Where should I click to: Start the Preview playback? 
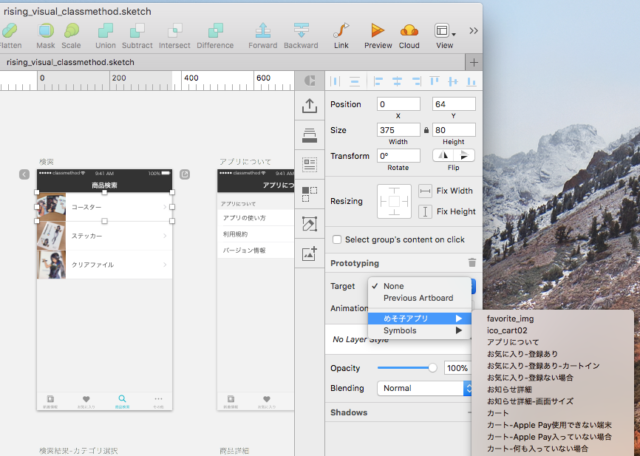coord(378,31)
